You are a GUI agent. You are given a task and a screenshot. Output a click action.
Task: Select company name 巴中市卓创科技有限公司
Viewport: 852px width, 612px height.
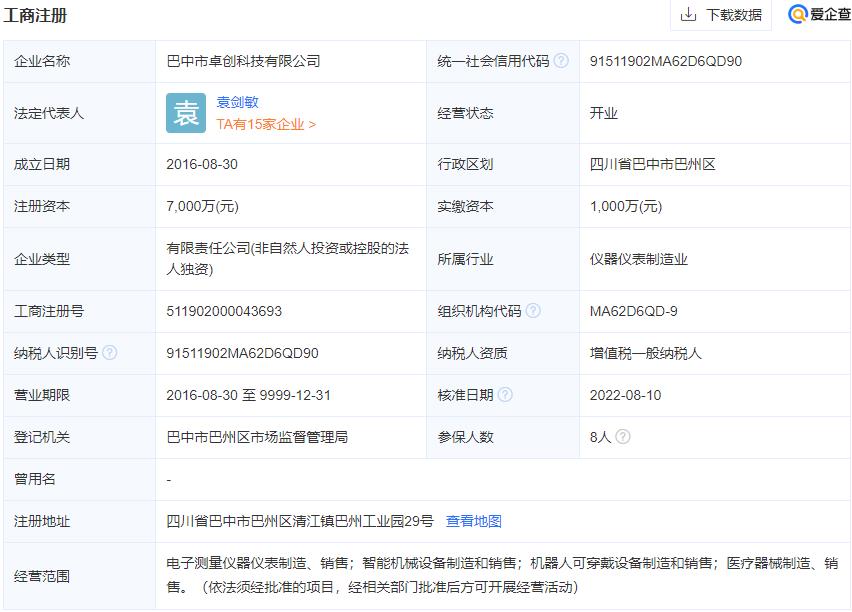[x=243, y=61]
